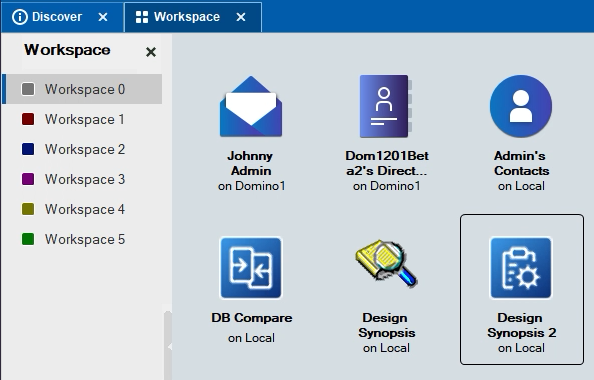Select Workspace 1 in sidebar

[82, 119]
